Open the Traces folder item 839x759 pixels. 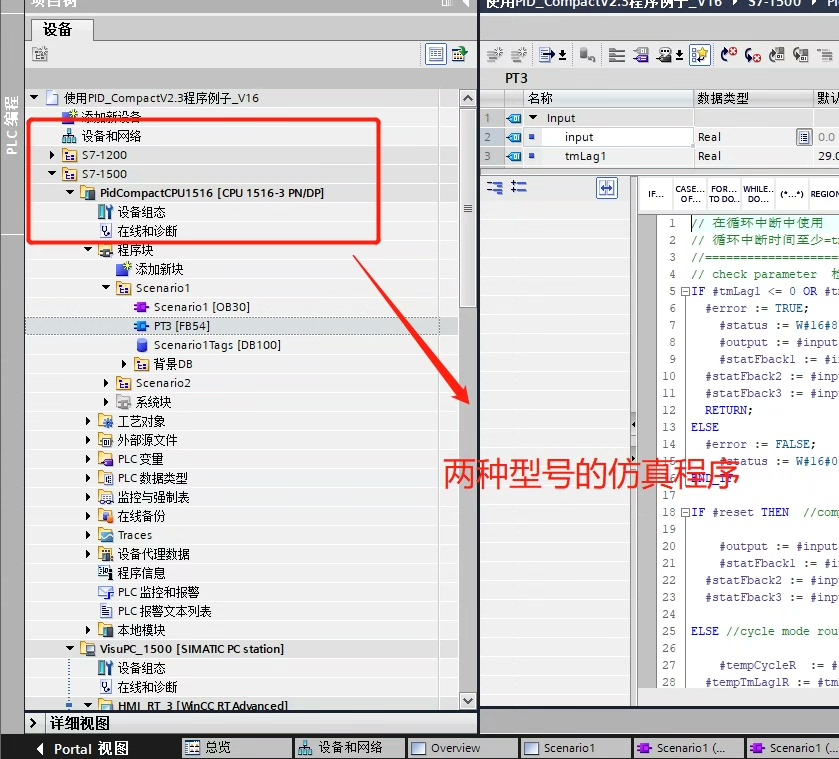click(x=135, y=535)
